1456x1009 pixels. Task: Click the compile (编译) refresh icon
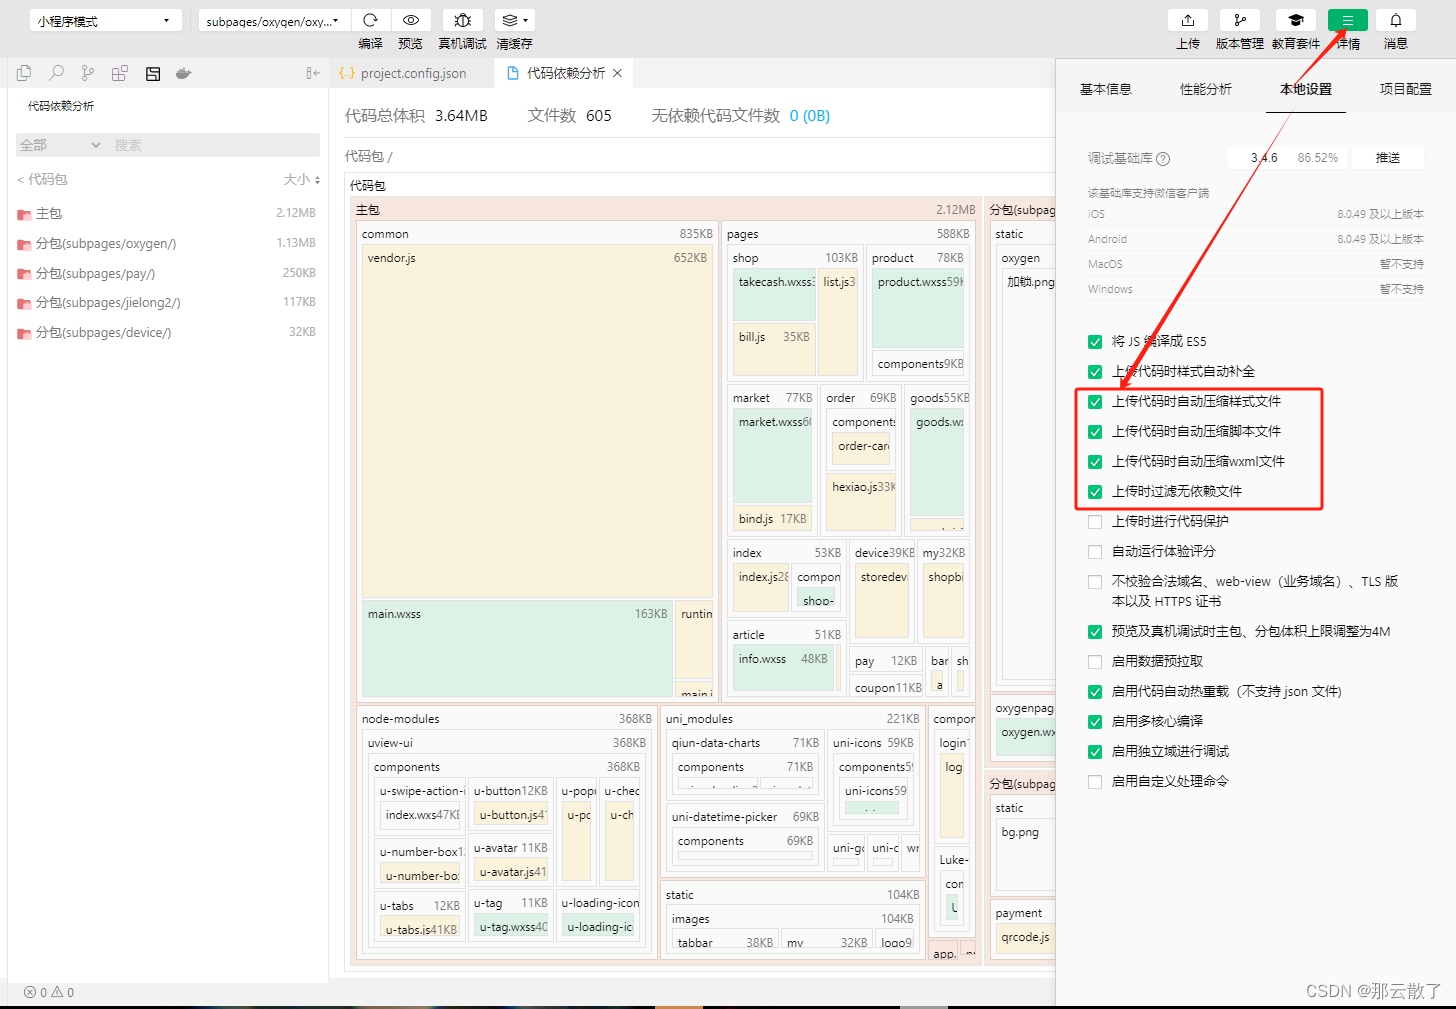click(x=370, y=20)
